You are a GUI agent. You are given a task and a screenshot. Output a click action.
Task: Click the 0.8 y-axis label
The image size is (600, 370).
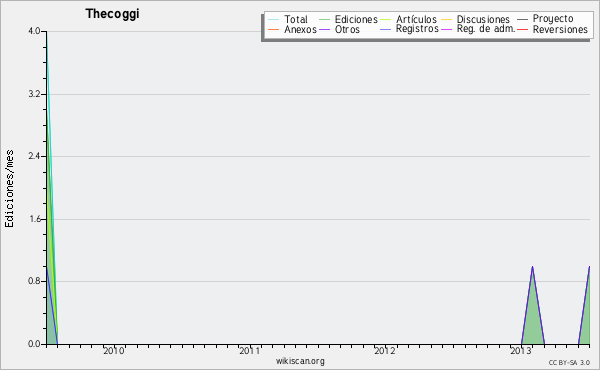(34, 281)
